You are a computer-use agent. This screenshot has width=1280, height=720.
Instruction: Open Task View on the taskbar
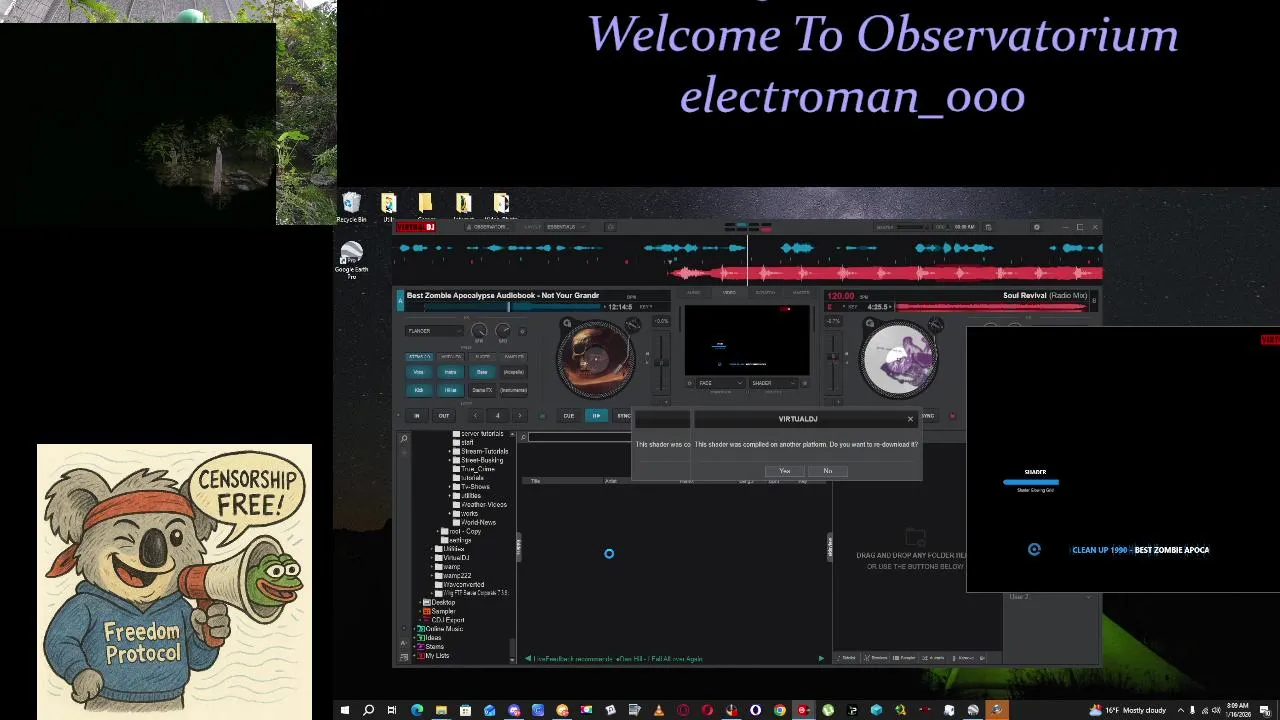coord(392,710)
